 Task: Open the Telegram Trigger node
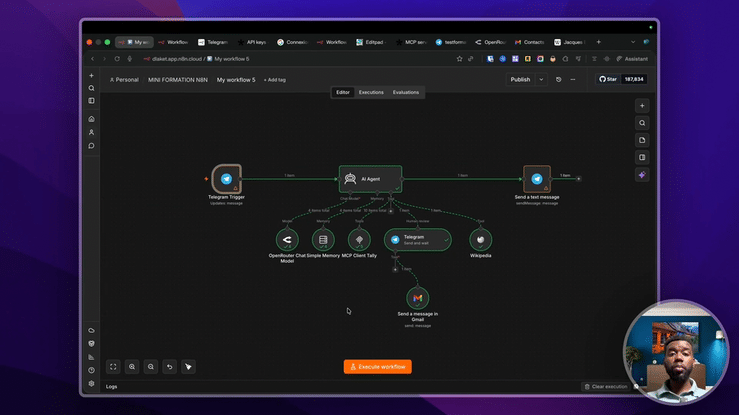pos(227,179)
